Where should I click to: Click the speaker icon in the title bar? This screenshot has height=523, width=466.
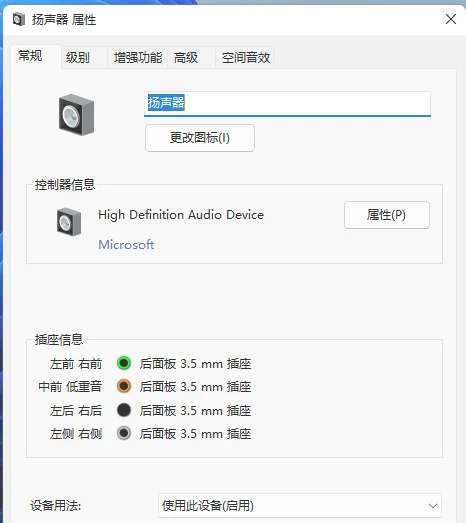pyautogui.click(x=19, y=19)
